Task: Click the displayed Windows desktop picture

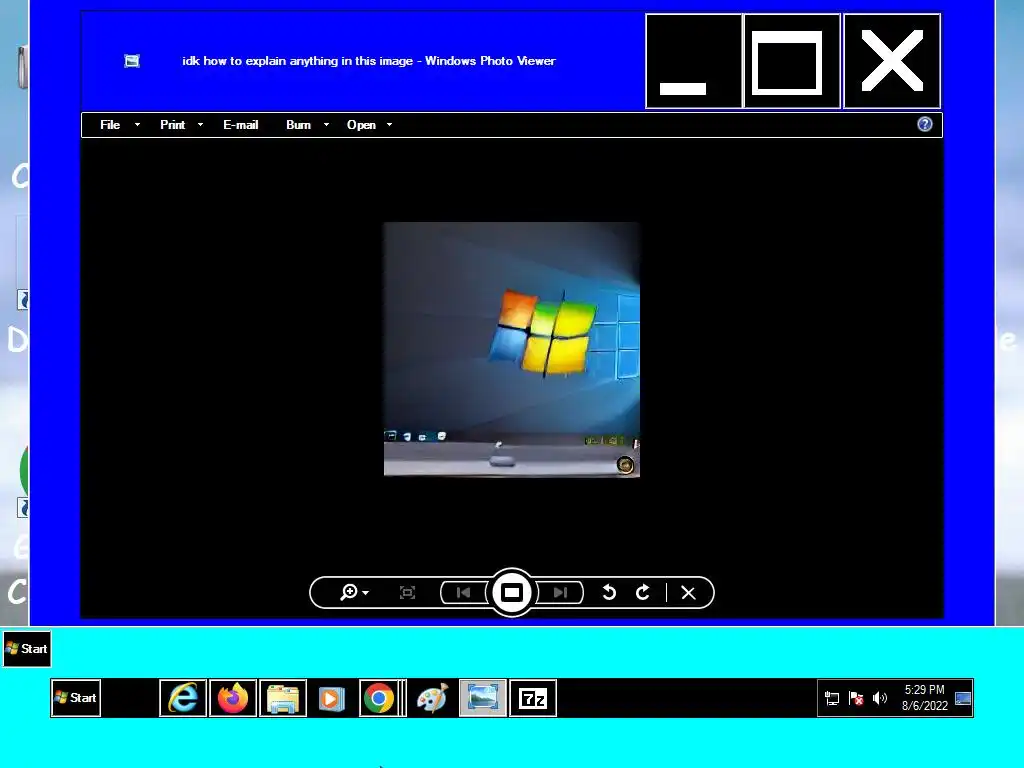Action: tap(512, 349)
